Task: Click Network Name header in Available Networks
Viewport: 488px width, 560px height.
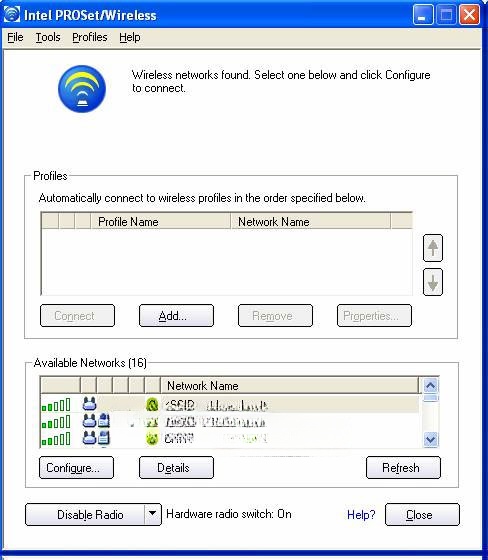Action: point(289,386)
